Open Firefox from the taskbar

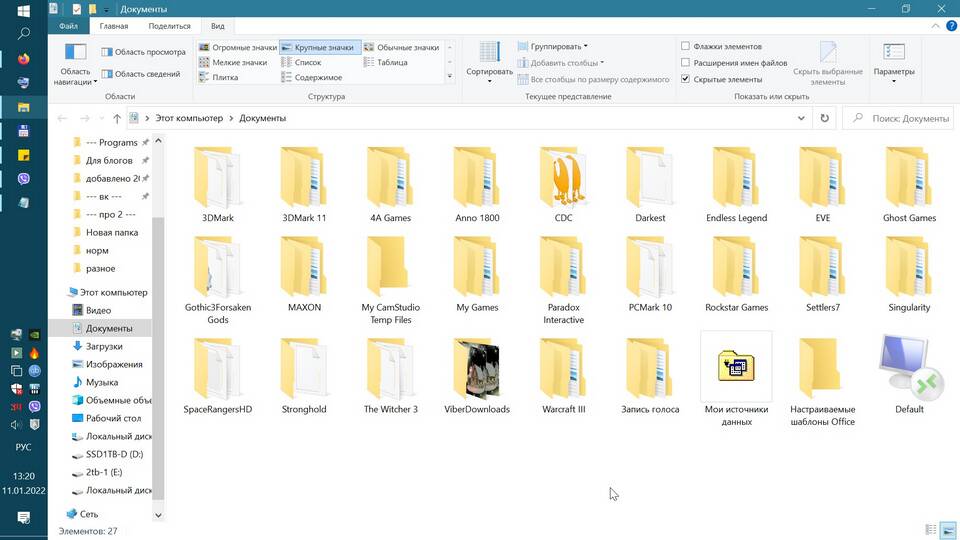click(x=23, y=59)
